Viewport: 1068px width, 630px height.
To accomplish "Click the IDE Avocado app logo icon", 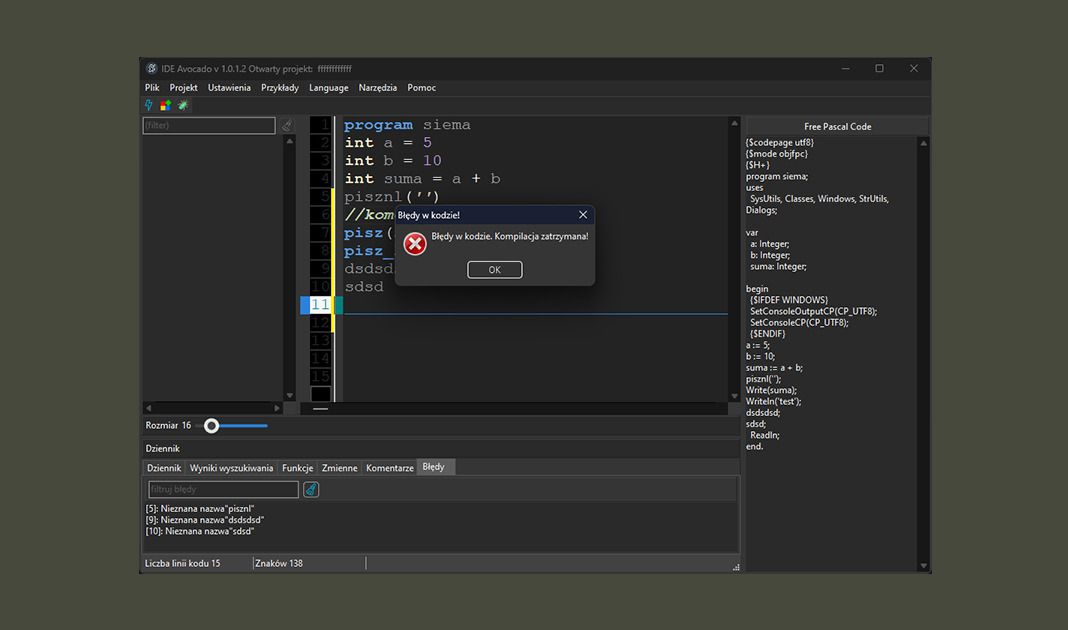I will [x=152, y=69].
